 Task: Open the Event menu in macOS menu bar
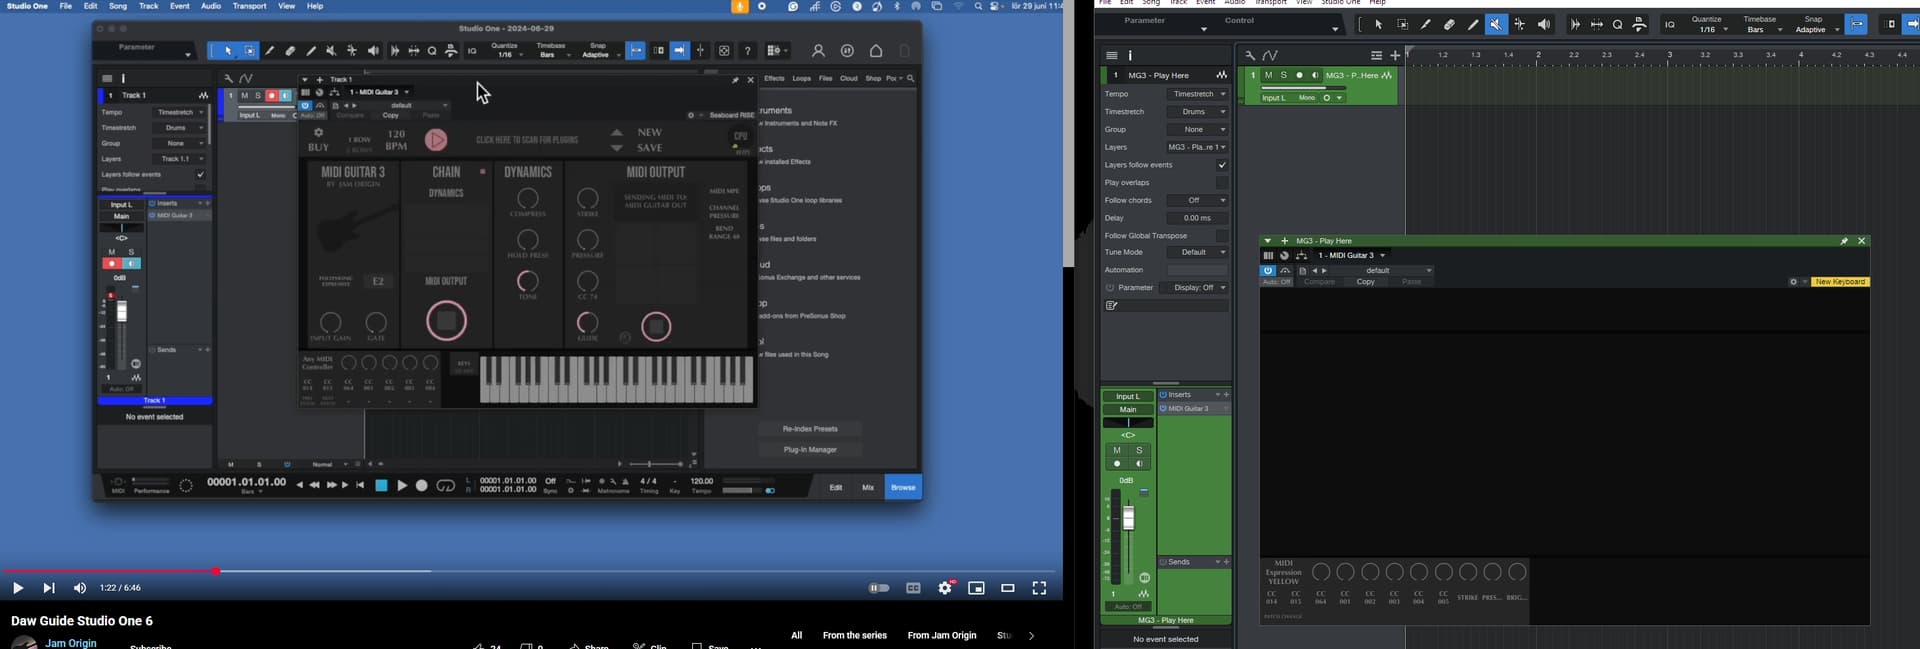pos(180,6)
